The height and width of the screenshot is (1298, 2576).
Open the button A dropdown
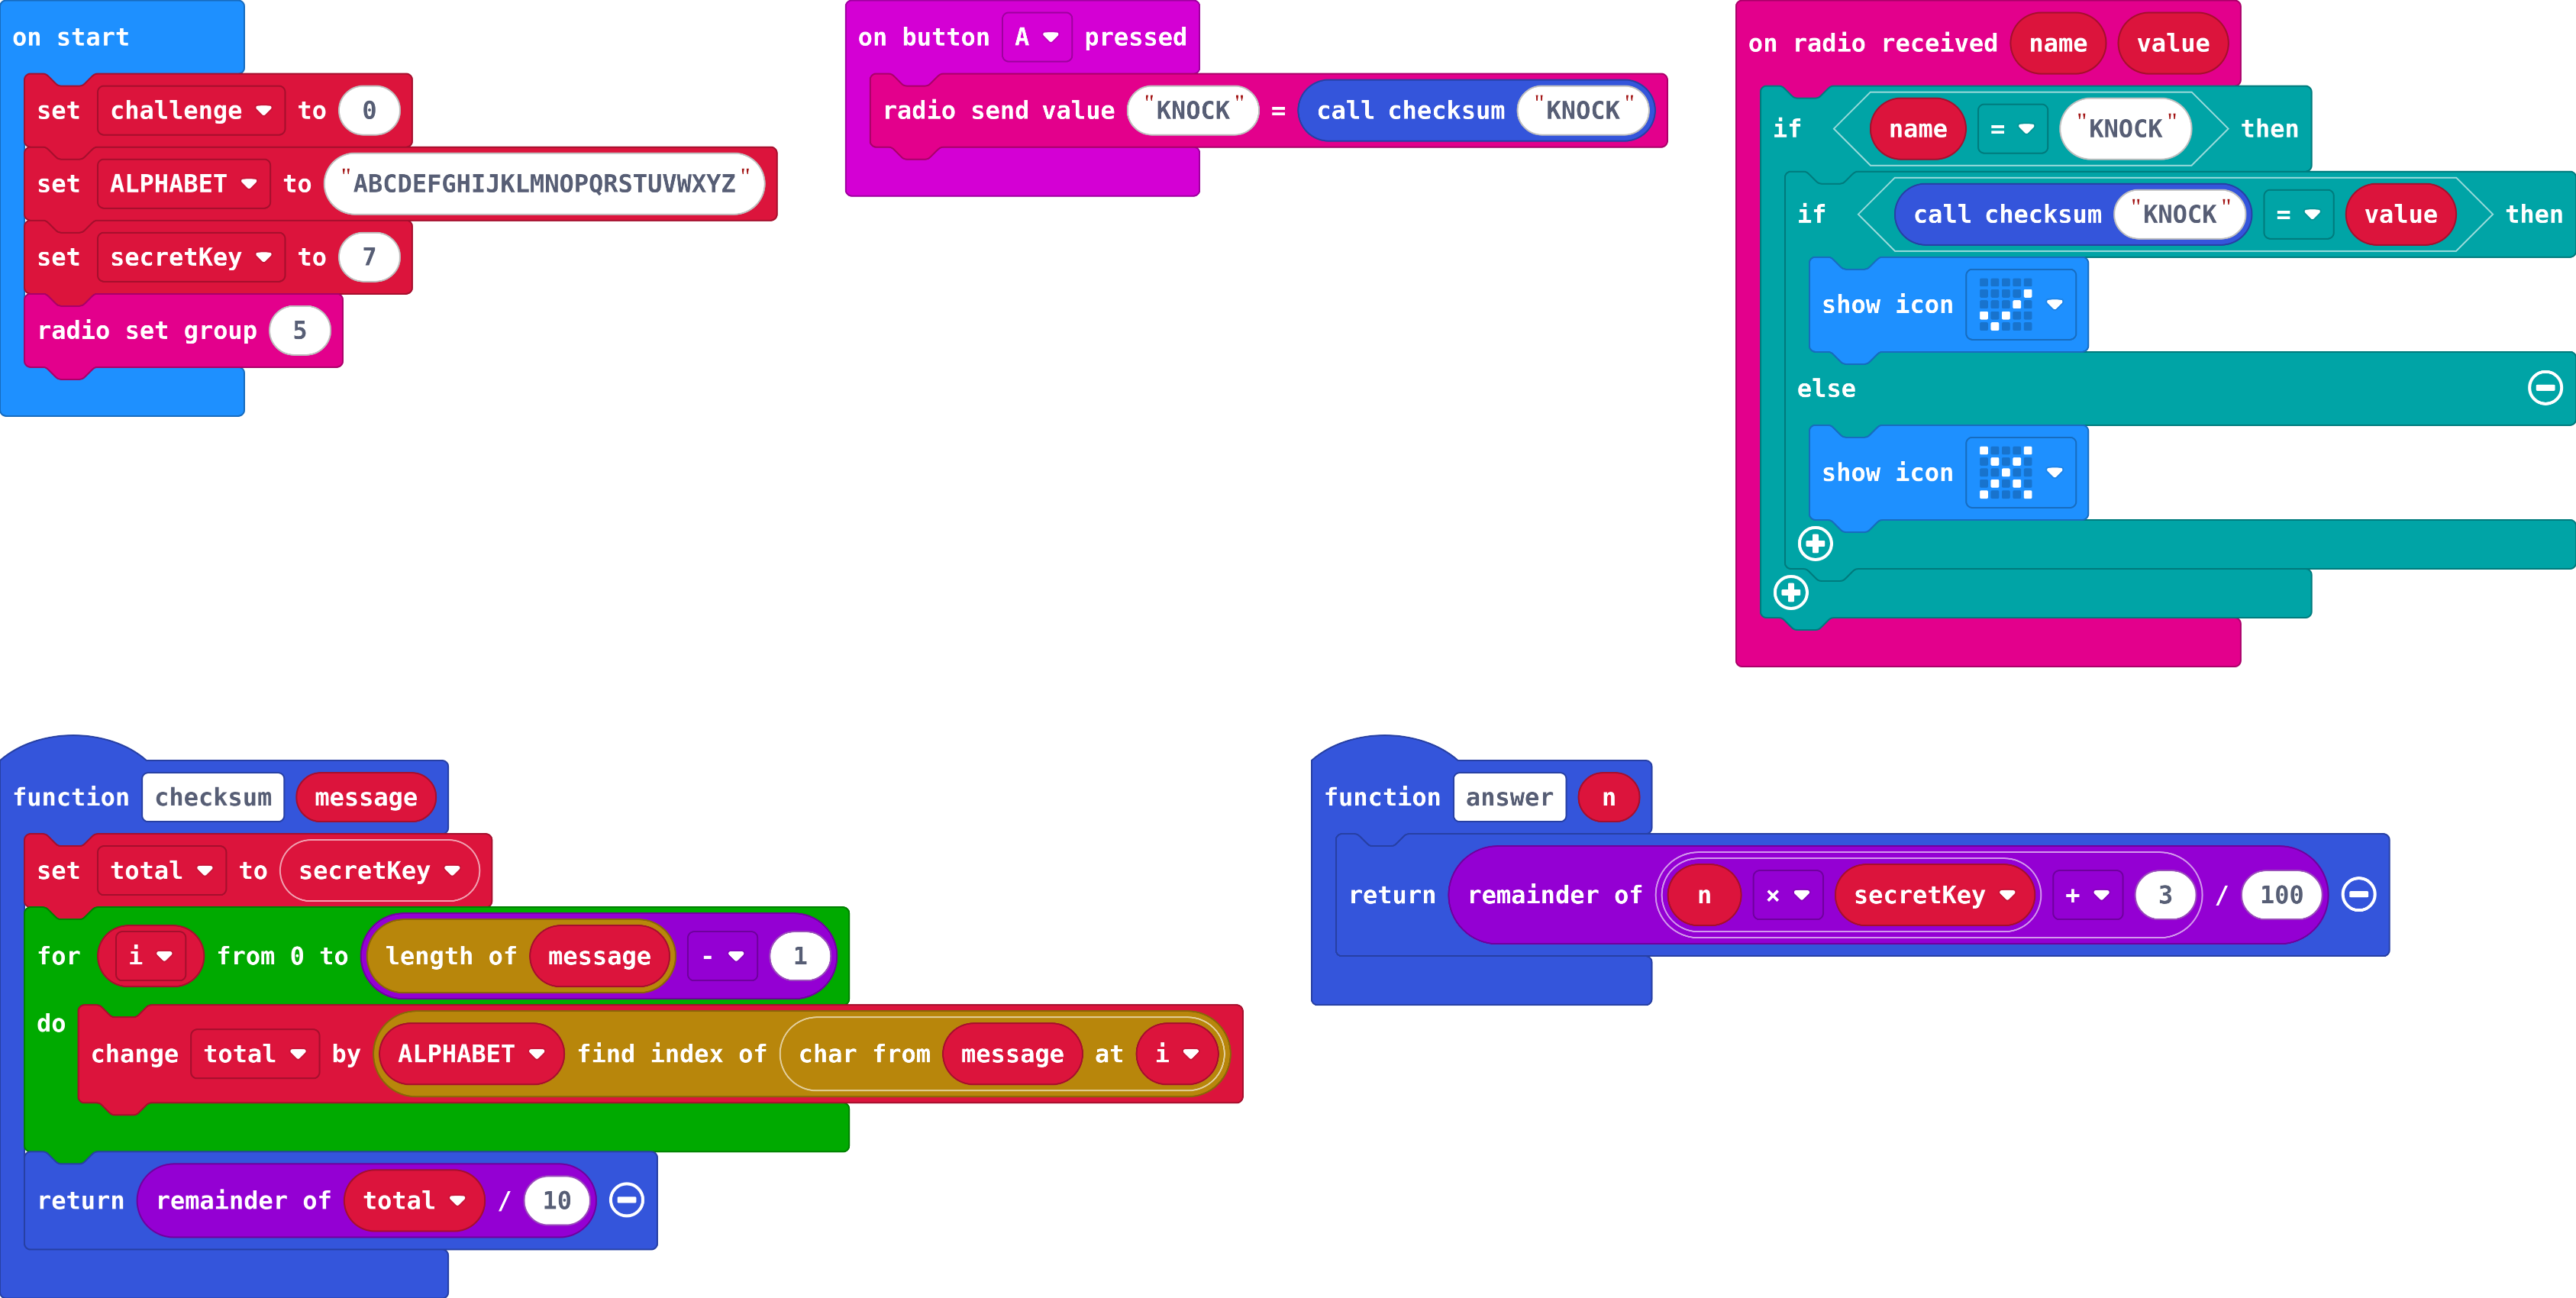1037,38
